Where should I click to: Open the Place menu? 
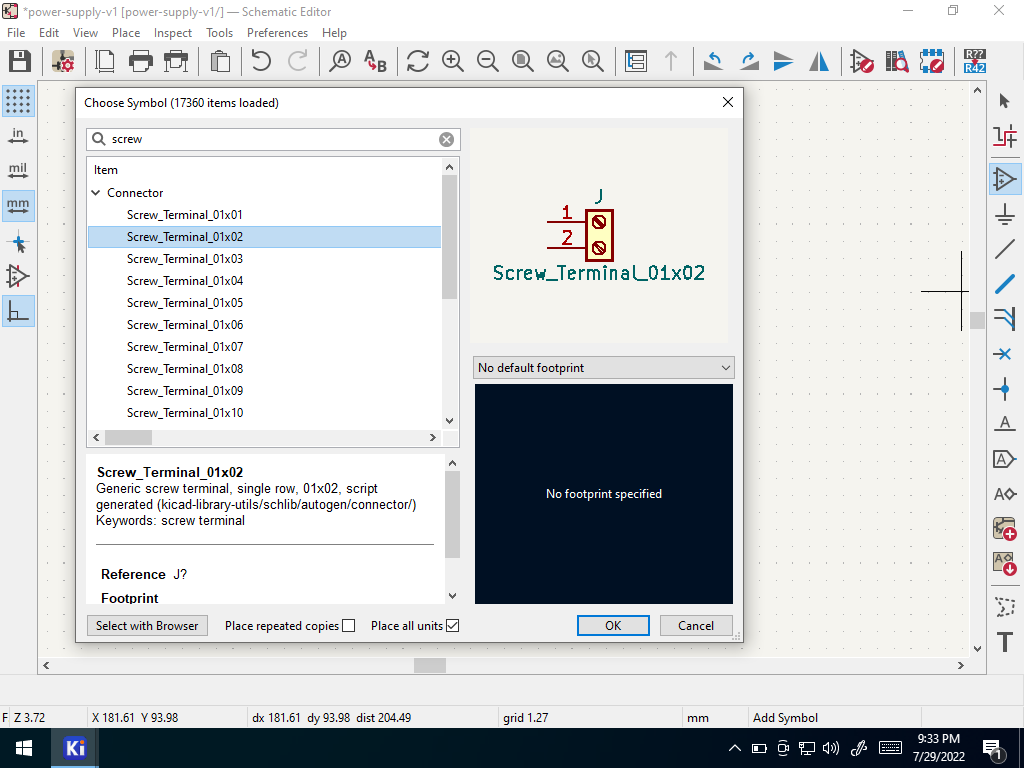pos(125,33)
